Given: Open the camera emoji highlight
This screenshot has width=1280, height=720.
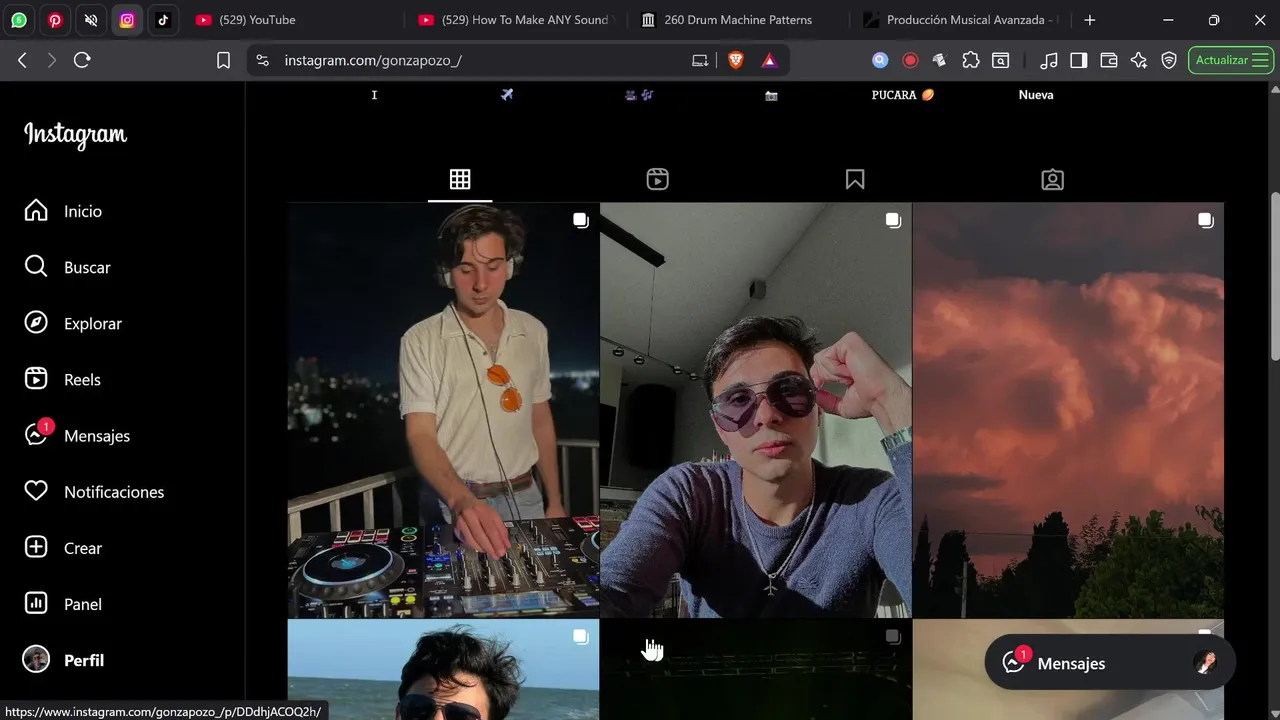Looking at the screenshot, I should pos(771,95).
